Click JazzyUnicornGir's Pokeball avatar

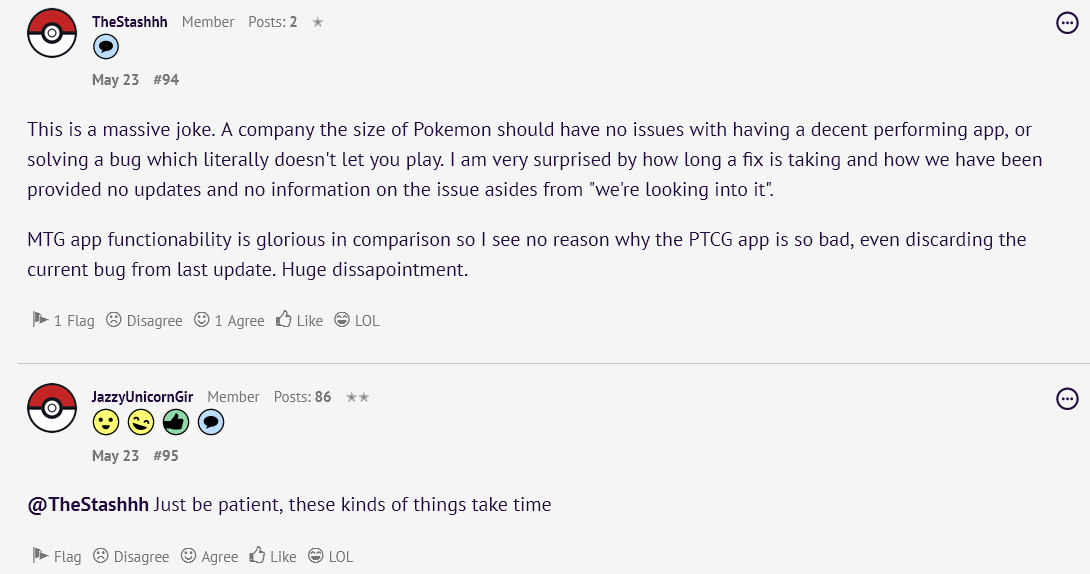pyautogui.click(x=51, y=408)
